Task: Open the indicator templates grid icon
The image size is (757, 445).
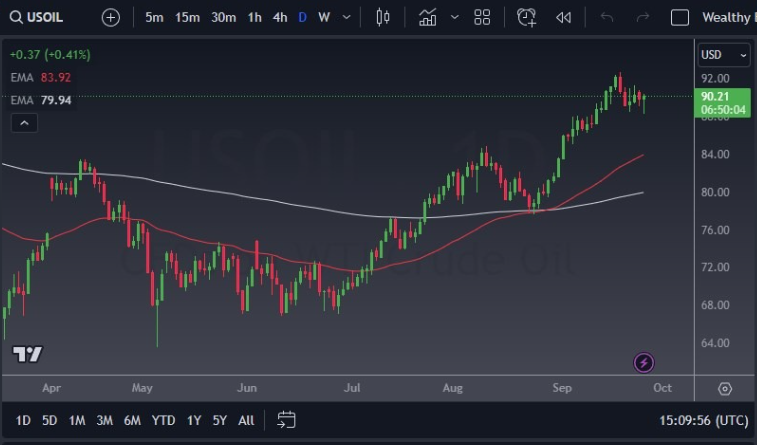Action: pyautogui.click(x=482, y=17)
